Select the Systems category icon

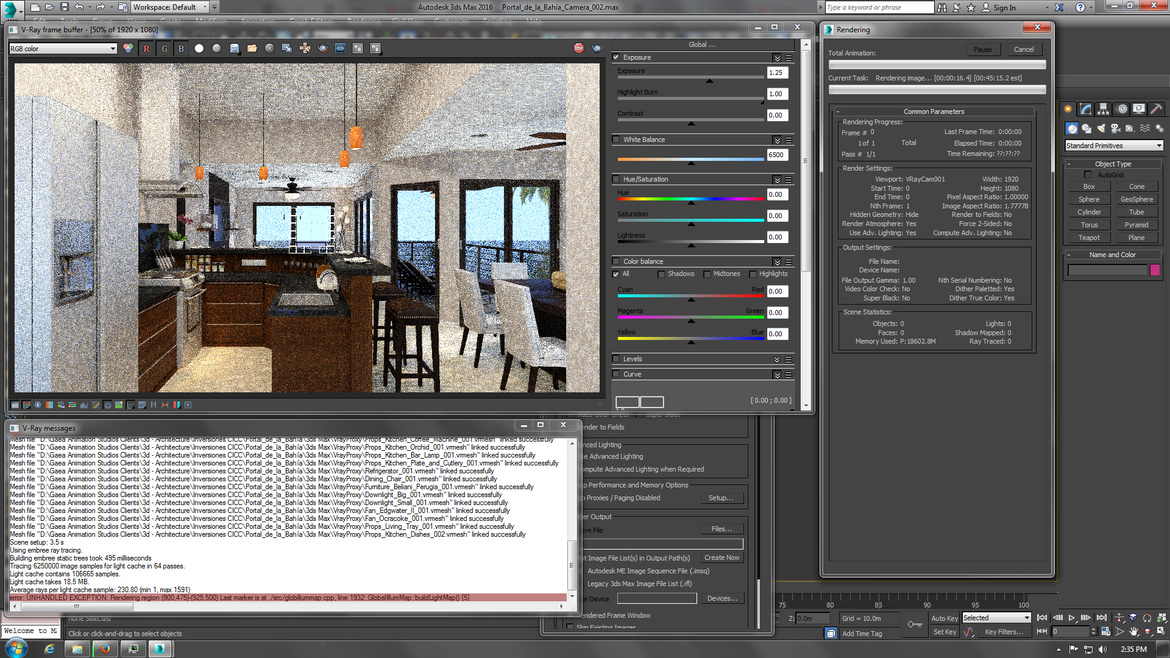(1160, 128)
